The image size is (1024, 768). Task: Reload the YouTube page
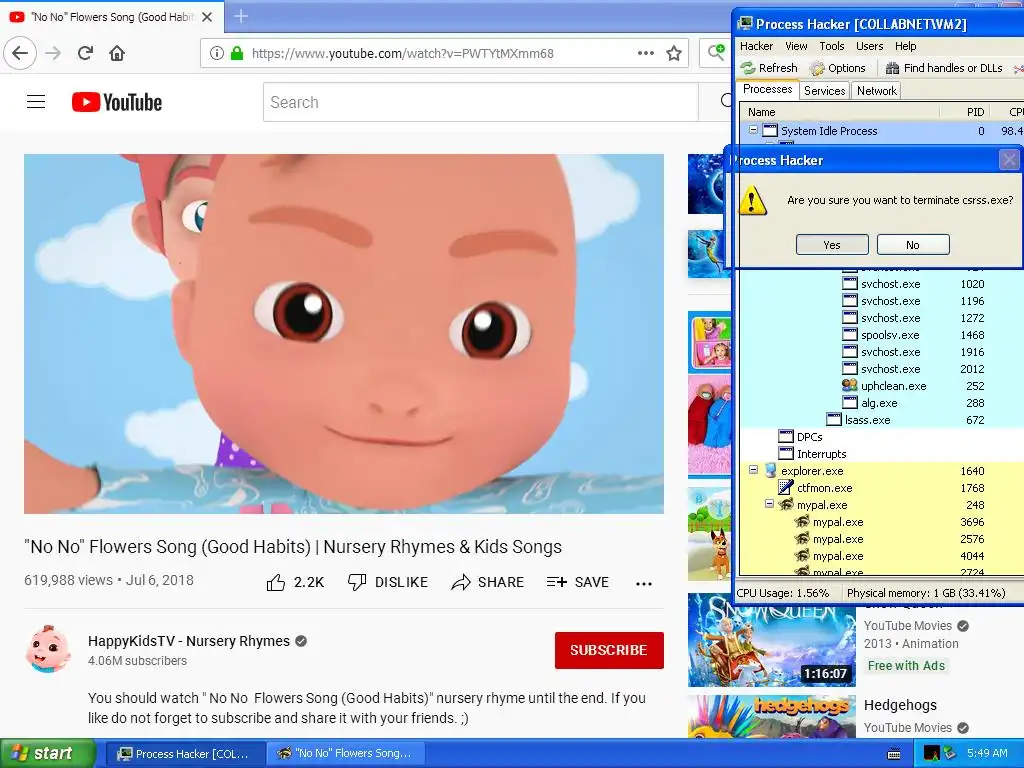coord(85,53)
